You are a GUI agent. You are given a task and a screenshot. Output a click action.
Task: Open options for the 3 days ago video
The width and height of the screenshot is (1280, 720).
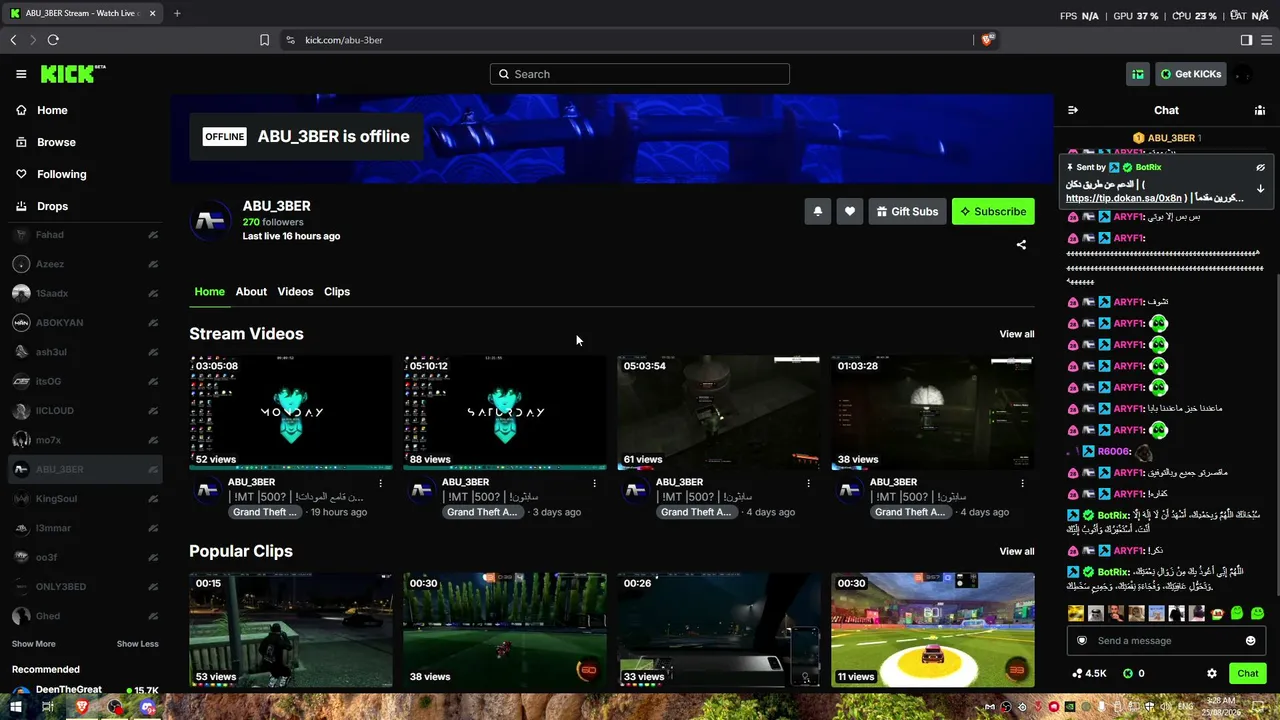click(x=595, y=483)
